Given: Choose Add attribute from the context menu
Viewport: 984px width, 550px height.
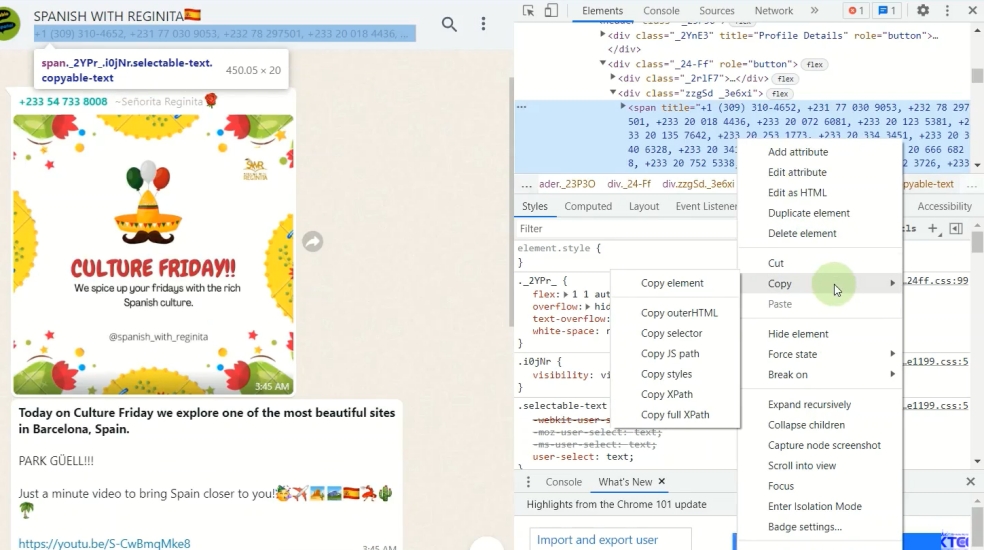Looking at the screenshot, I should point(820,152).
